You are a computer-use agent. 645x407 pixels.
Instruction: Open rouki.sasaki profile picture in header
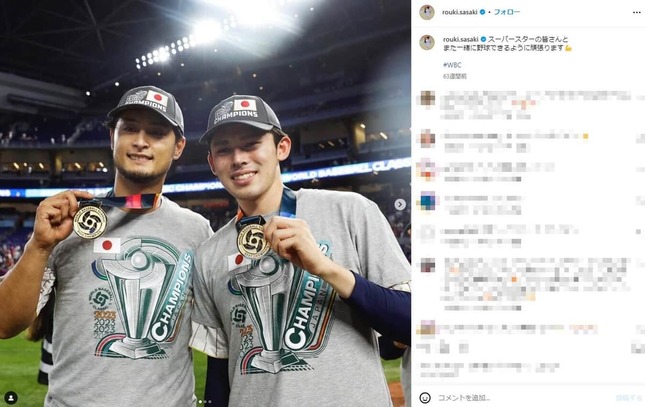(x=427, y=12)
